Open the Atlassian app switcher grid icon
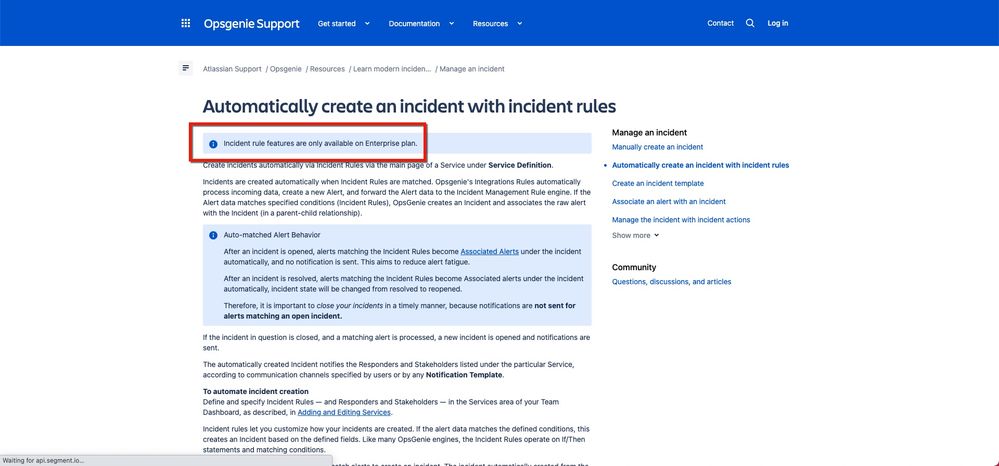This screenshot has width=999, height=466. tap(185, 24)
